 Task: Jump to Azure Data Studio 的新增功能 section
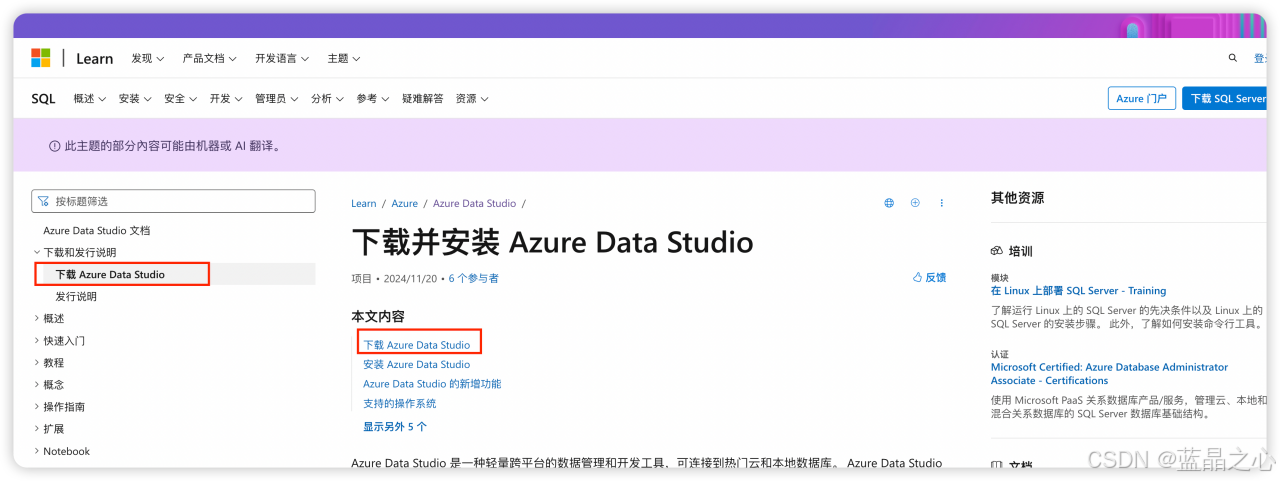[x=432, y=383]
